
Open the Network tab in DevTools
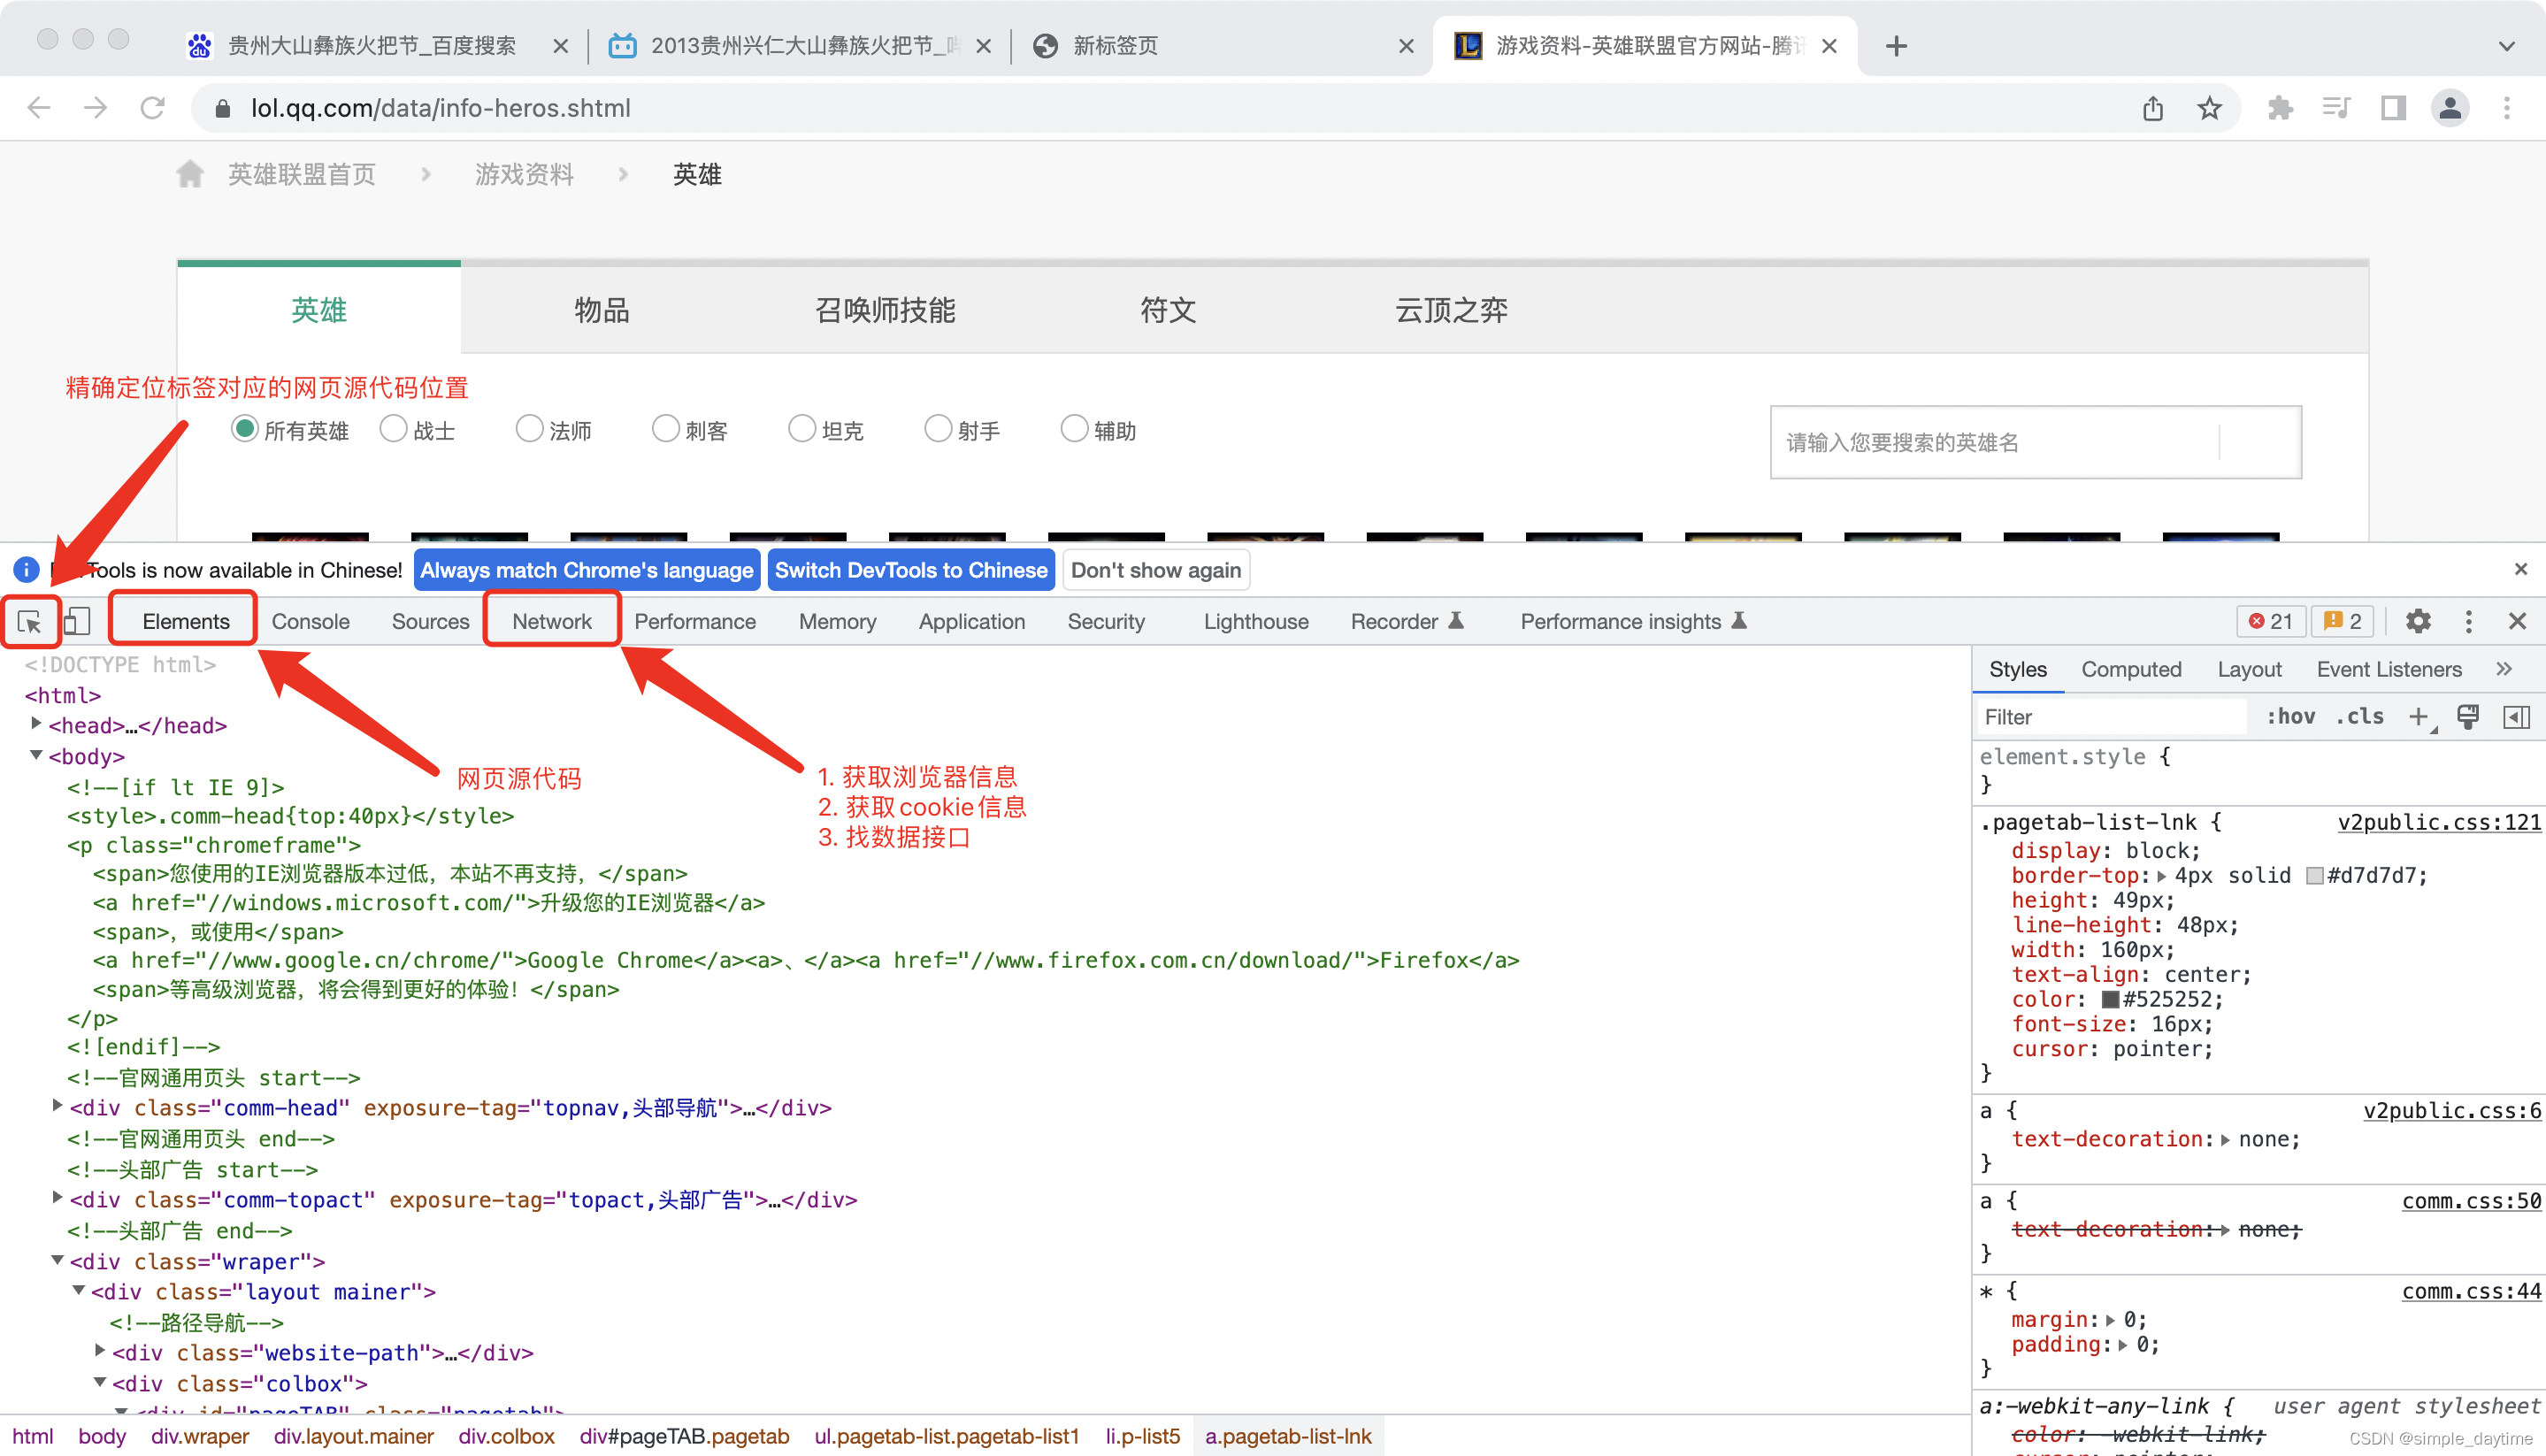(549, 620)
